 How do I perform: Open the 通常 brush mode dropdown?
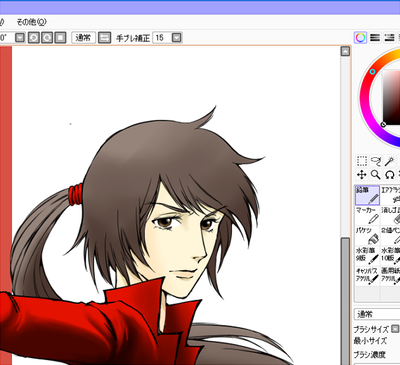pos(377,314)
